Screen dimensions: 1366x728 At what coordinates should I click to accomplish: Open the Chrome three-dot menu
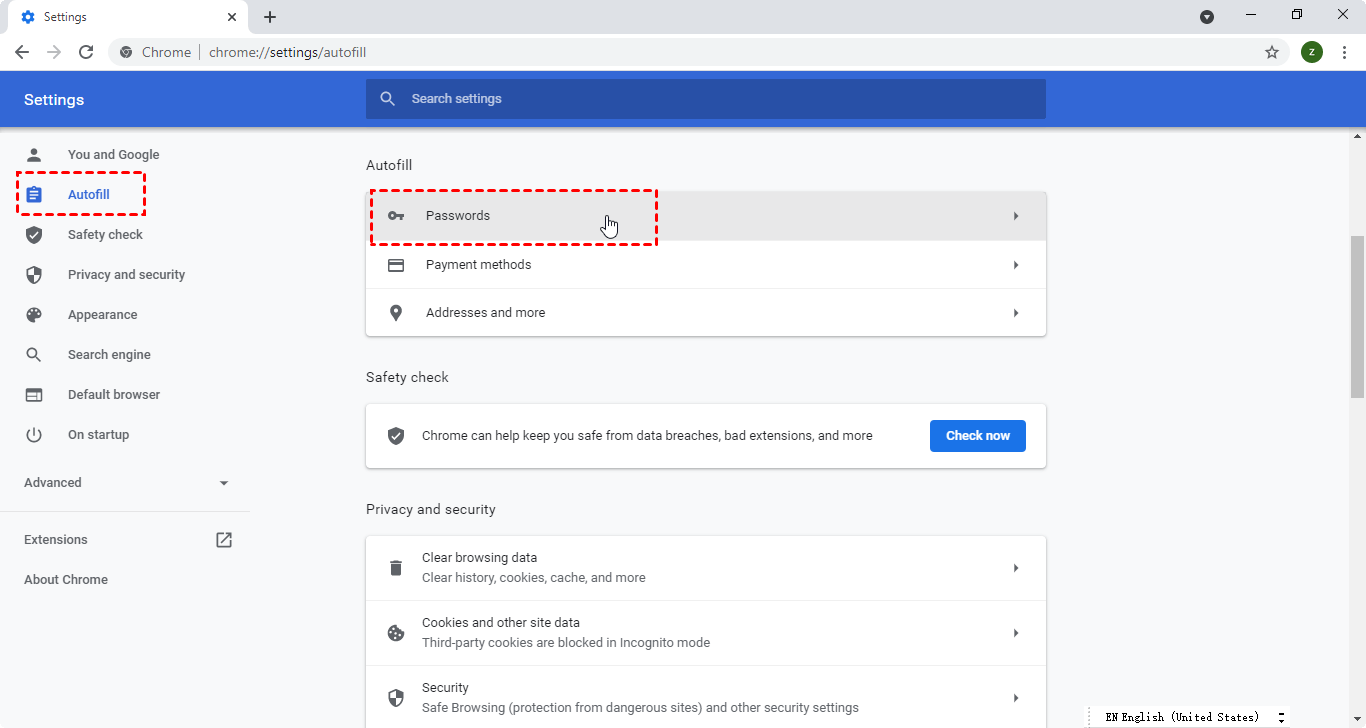1344,52
